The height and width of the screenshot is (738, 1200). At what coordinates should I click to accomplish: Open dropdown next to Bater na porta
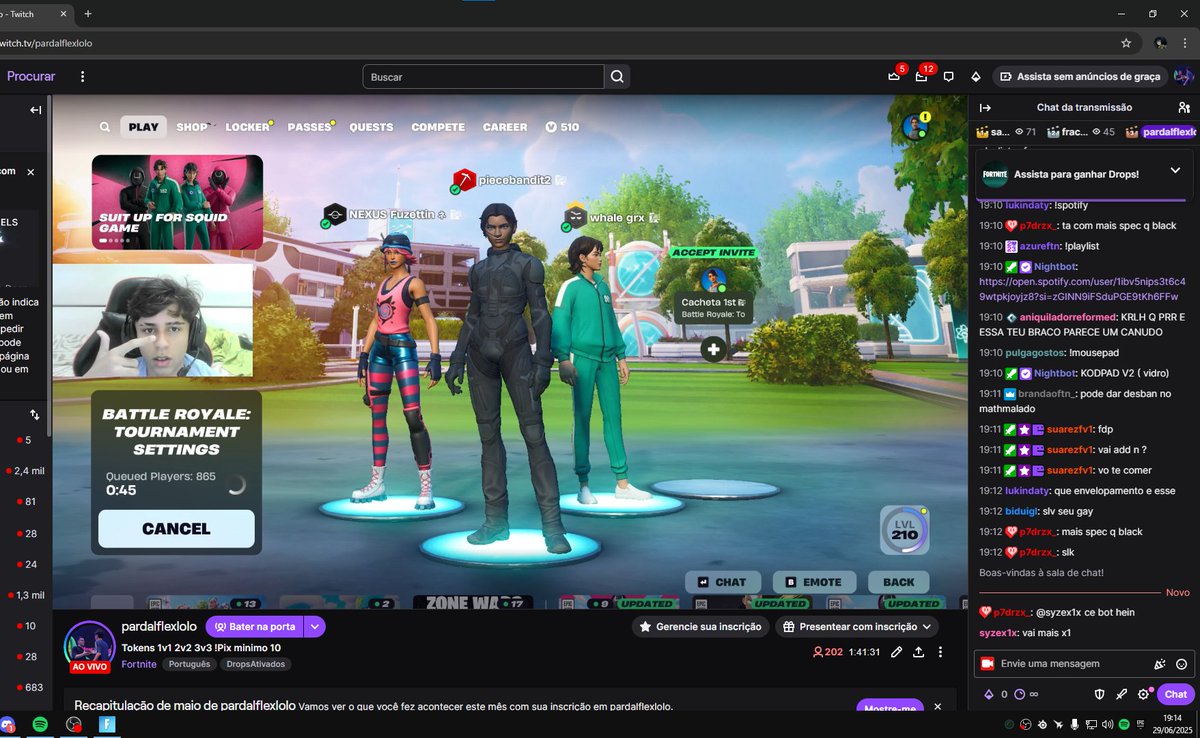coord(315,627)
